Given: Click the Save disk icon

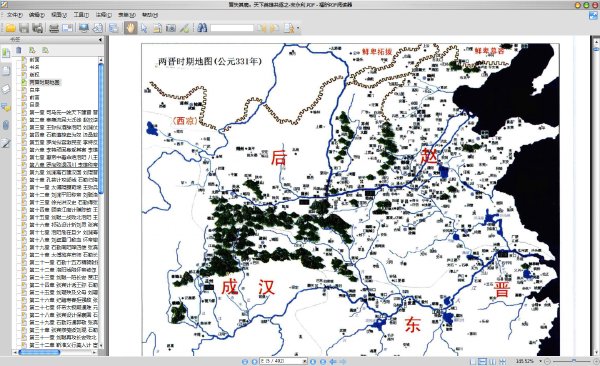Looking at the screenshot, I should [24, 28].
